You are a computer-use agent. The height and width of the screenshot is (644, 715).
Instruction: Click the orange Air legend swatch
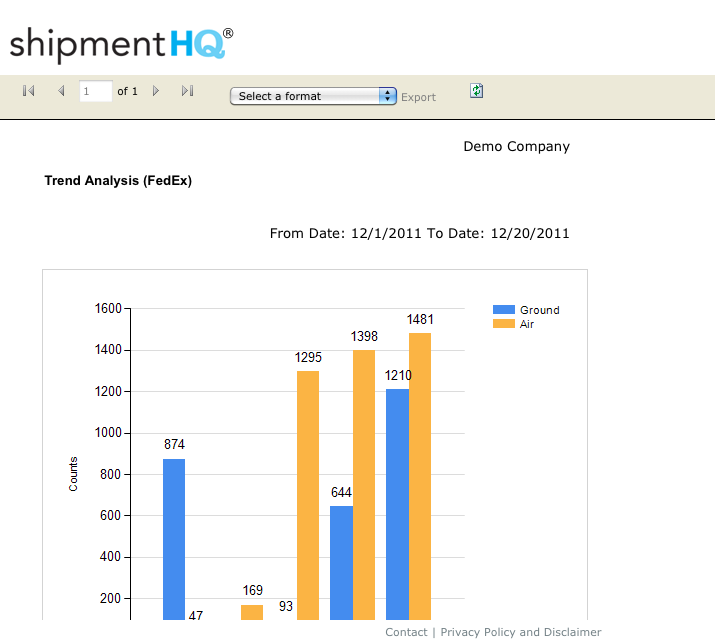(504, 323)
